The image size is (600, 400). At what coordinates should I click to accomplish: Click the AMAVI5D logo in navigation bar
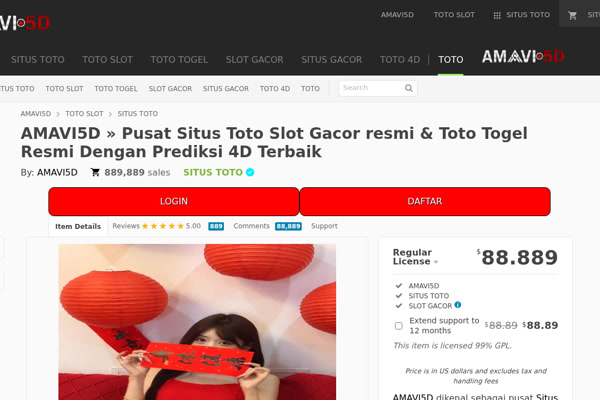tap(523, 57)
